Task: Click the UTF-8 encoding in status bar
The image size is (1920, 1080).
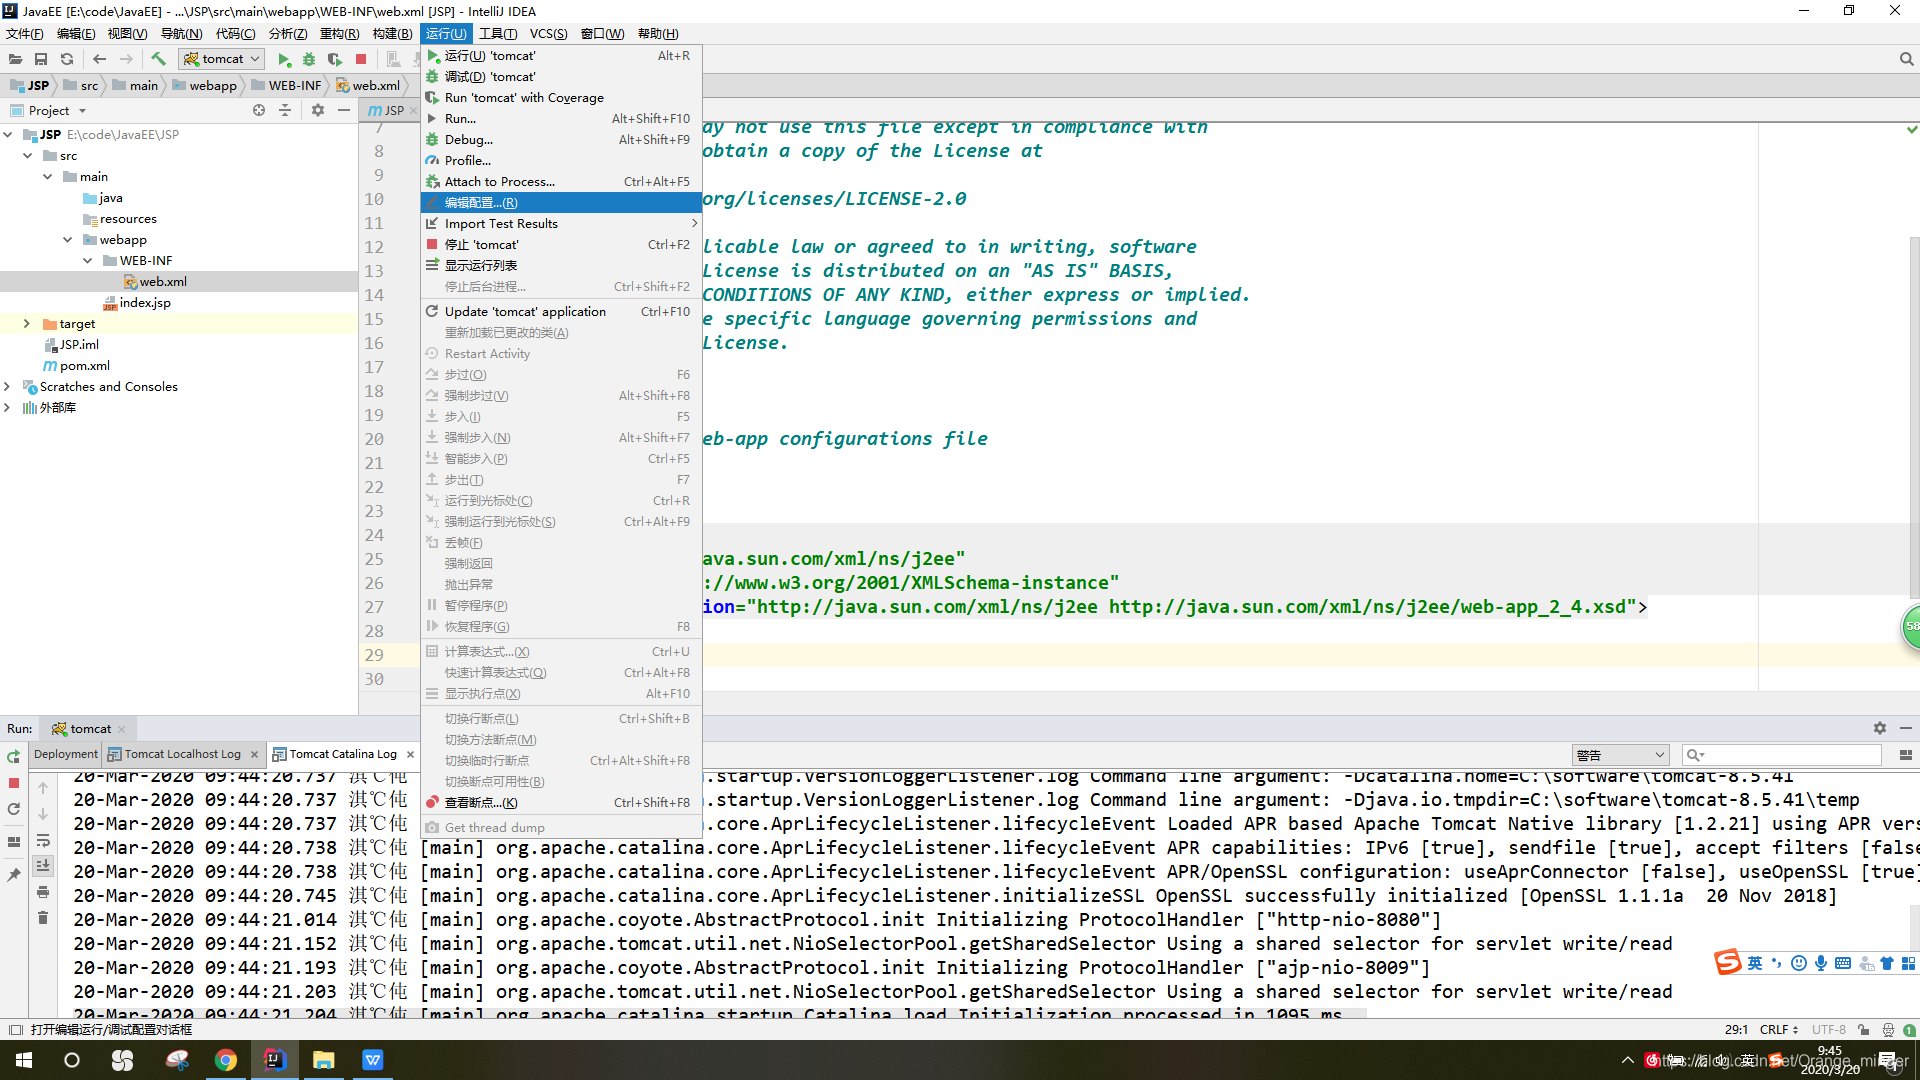Action: click(1829, 1030)
